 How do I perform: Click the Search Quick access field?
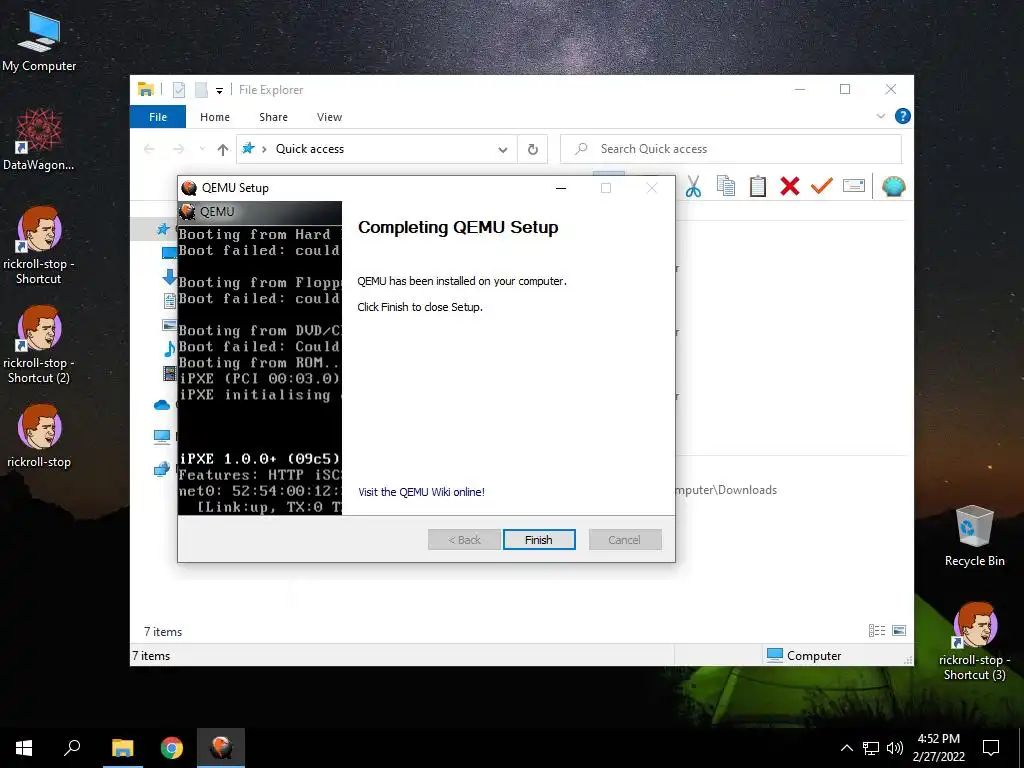tap(731, 149)
